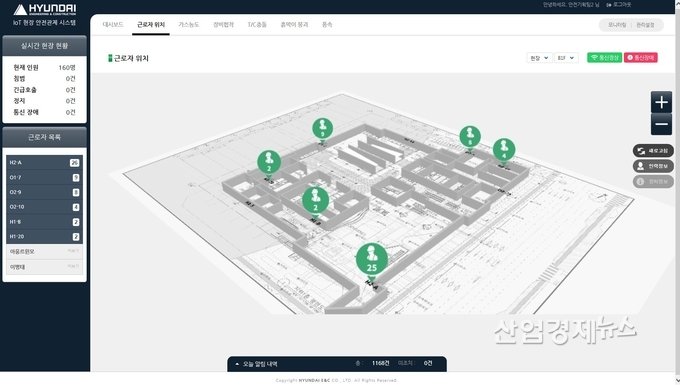Click the greyed-out info circle button
This screenshot has height=385, width=680.
653,181
